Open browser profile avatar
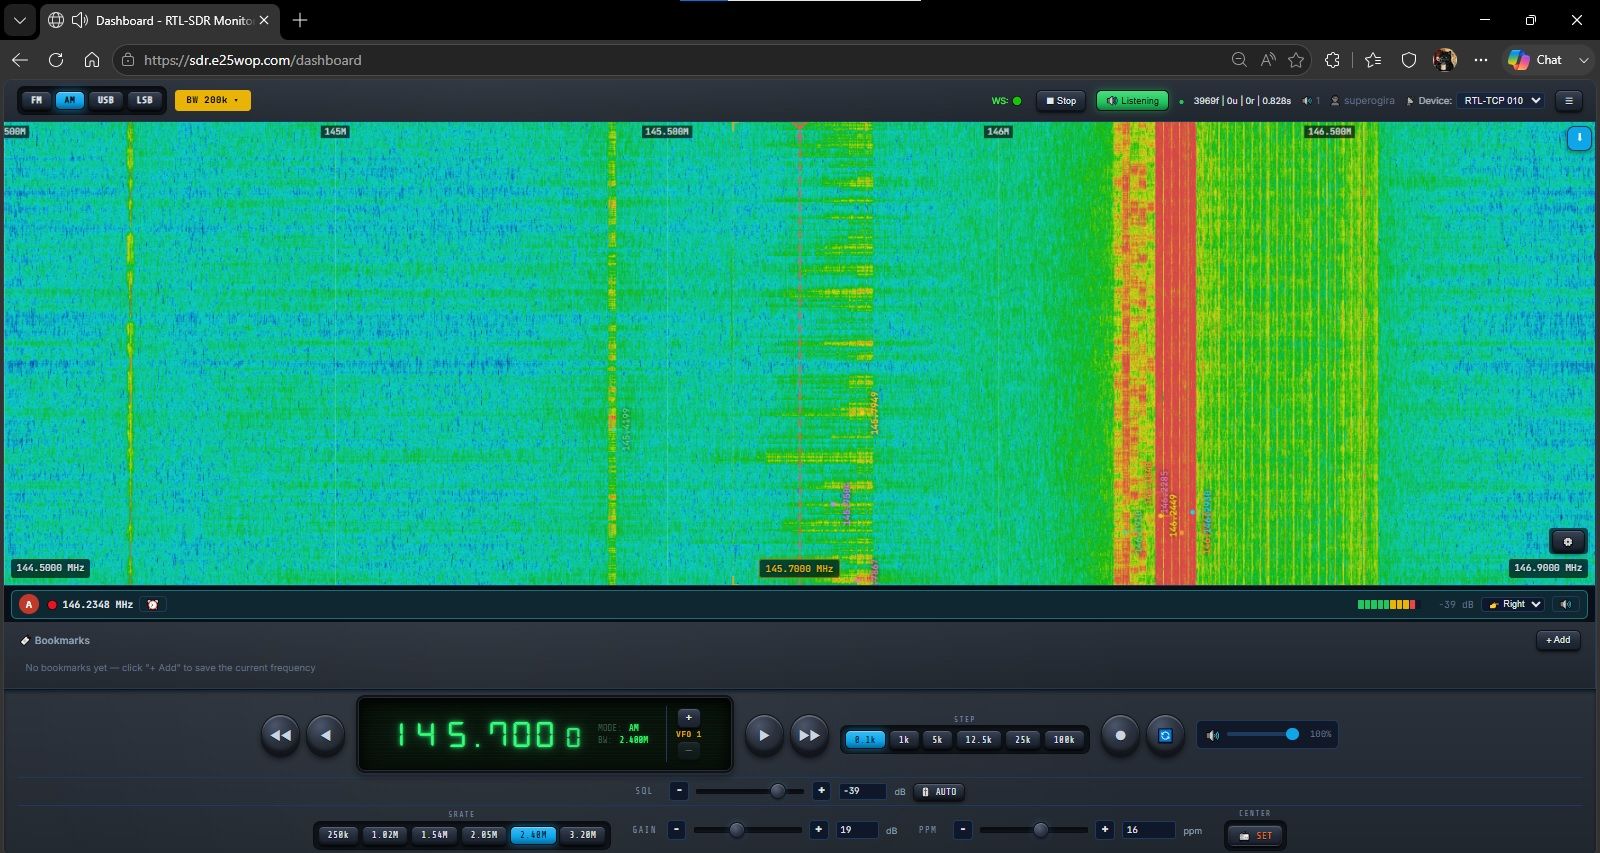The height and width of the screenshot is (853, 1600). tap(1444, 60)
